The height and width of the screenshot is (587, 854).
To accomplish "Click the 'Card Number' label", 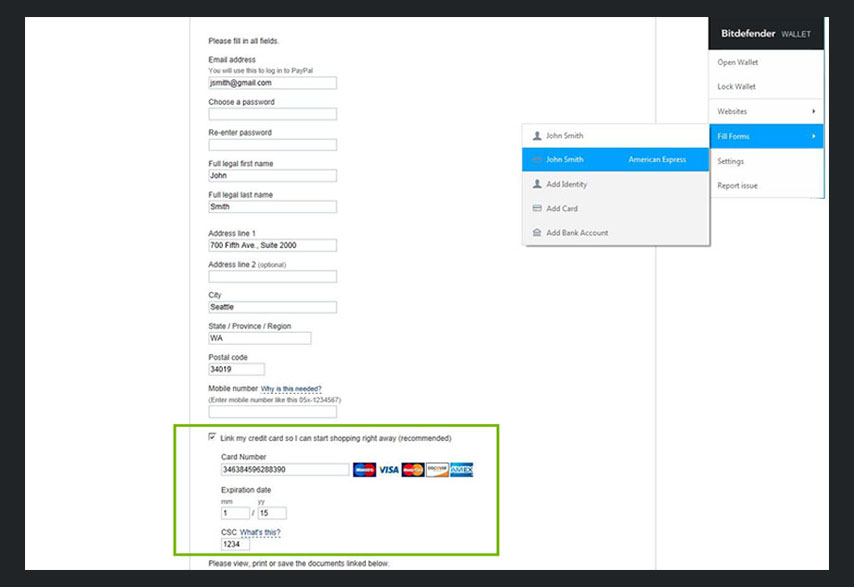I will click(x=243, y=457).
